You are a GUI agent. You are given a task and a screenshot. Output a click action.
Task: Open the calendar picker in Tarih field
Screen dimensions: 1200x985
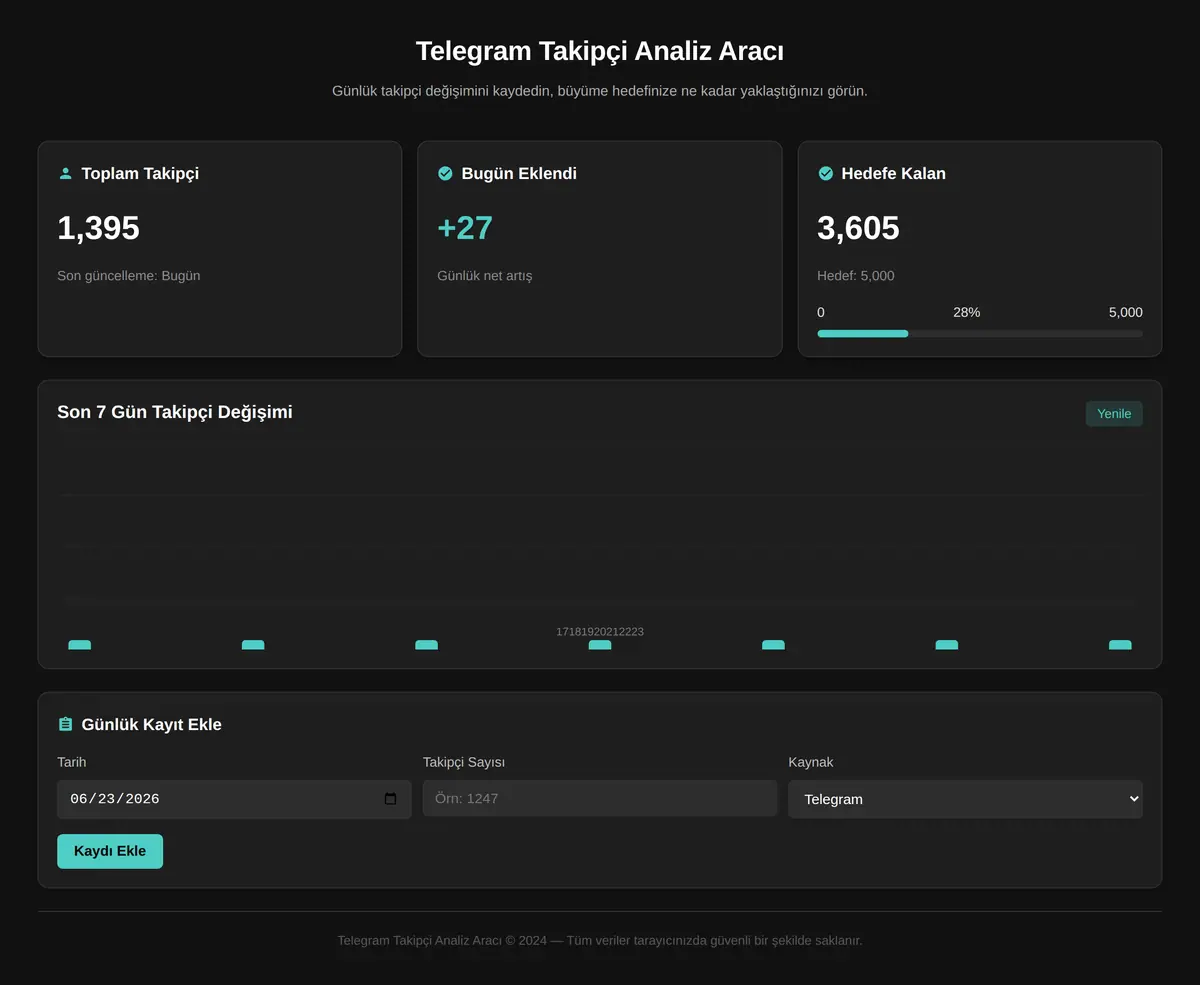coord(390,799)
